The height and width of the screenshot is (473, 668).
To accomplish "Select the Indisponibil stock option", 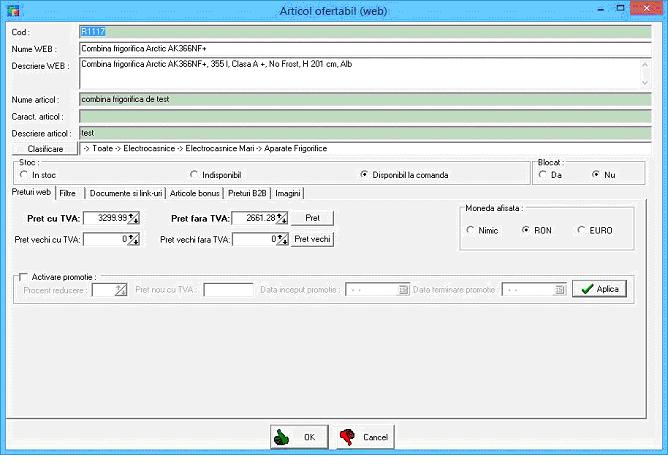I will click(x=195, y=174).
